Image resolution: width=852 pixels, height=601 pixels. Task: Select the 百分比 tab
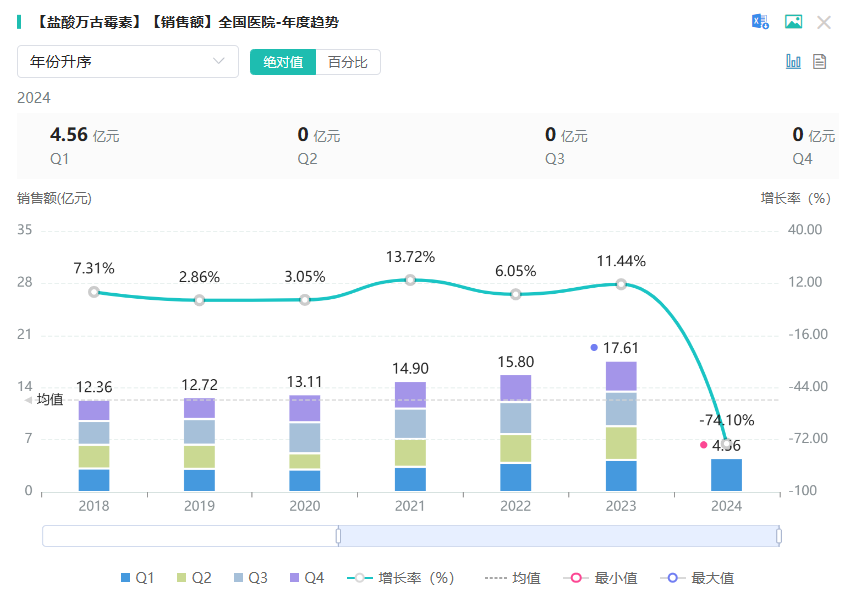348,62
